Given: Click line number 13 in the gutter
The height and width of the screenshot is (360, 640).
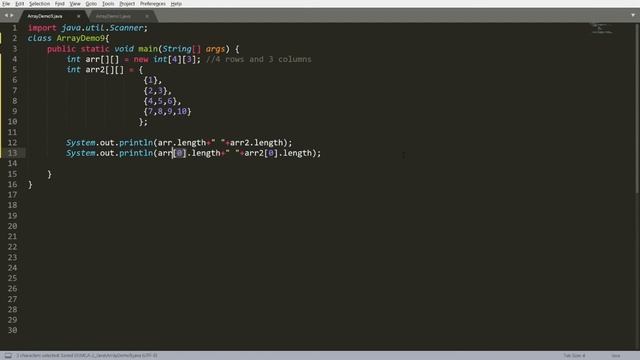Looking at the screenshot, I should (13, 153).
